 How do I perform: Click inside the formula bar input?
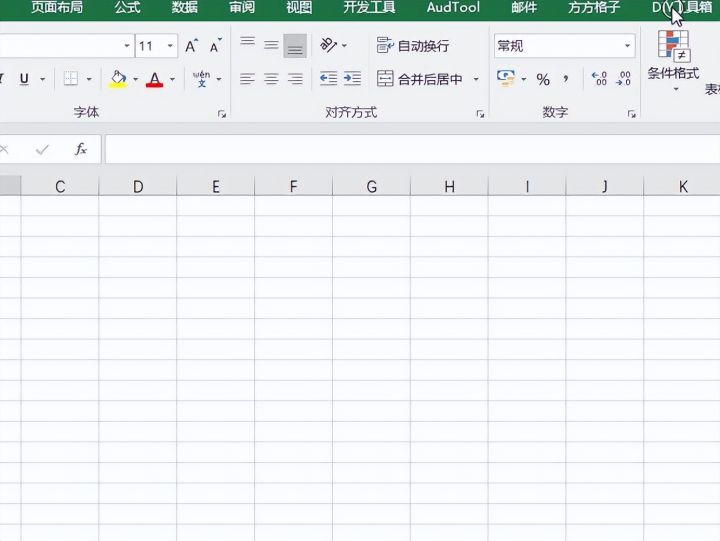coord(412,149)
